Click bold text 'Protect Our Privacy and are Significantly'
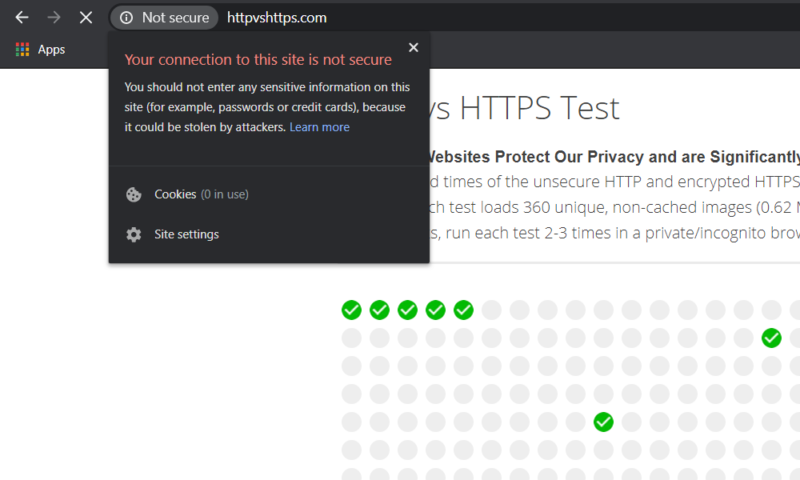The image size is (800, 480). point(647,157)
